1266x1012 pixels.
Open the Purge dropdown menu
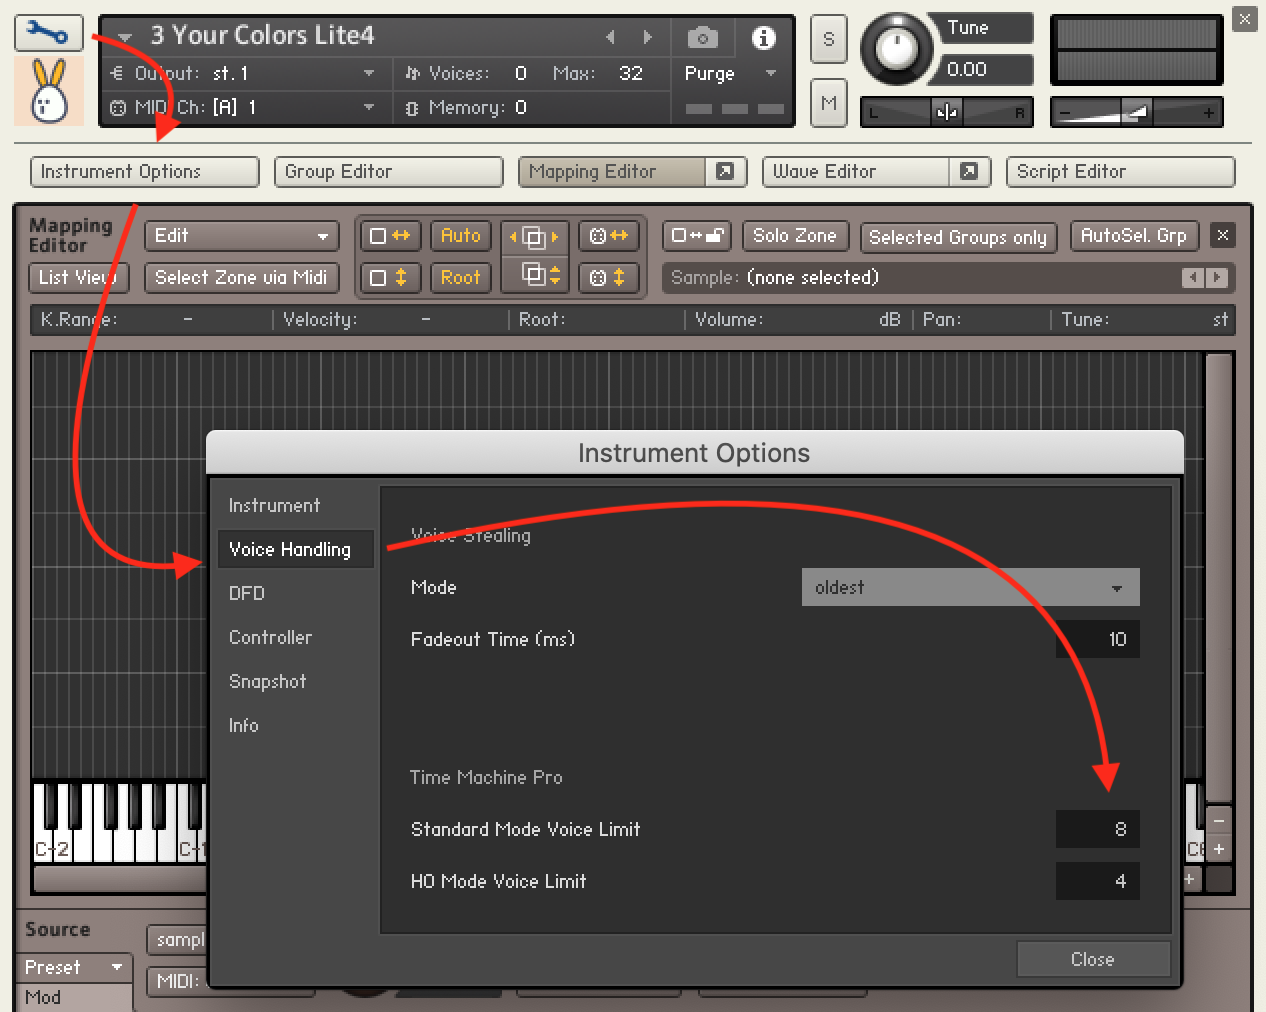point(730,74)
